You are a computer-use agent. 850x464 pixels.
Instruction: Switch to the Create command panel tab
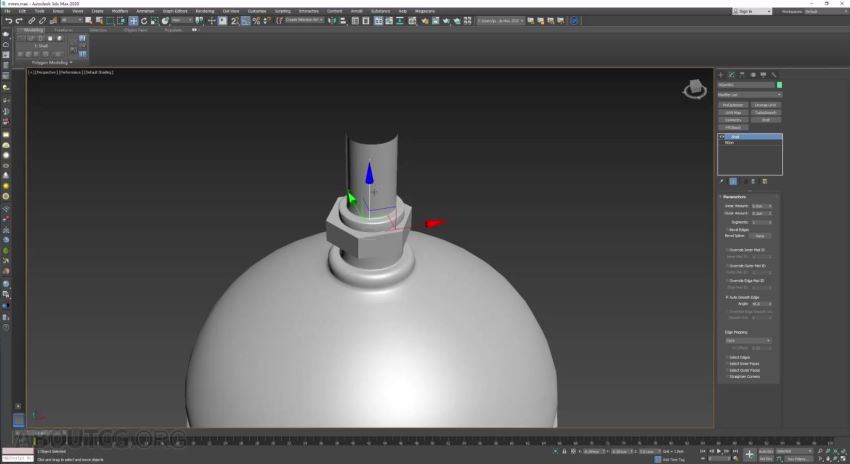pos(721,75)
